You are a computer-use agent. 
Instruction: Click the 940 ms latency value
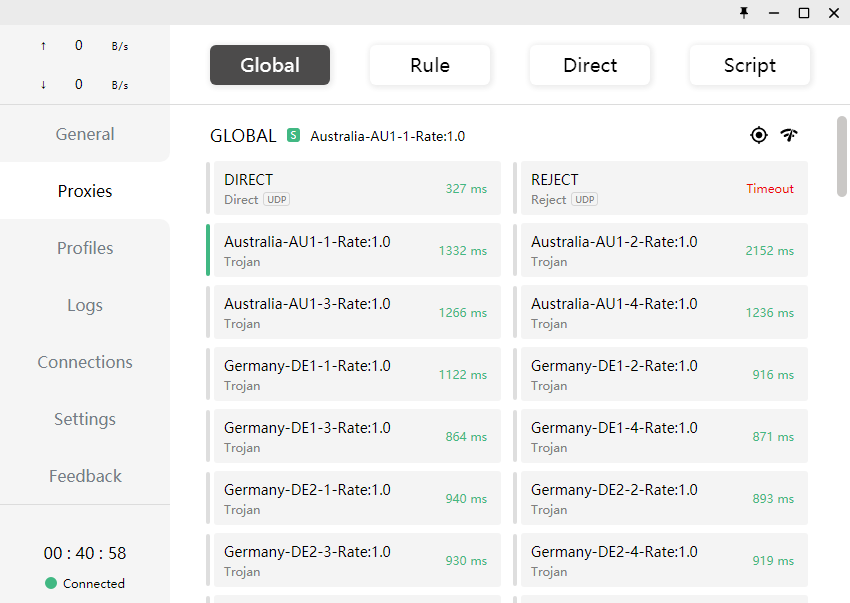point(466,498)
